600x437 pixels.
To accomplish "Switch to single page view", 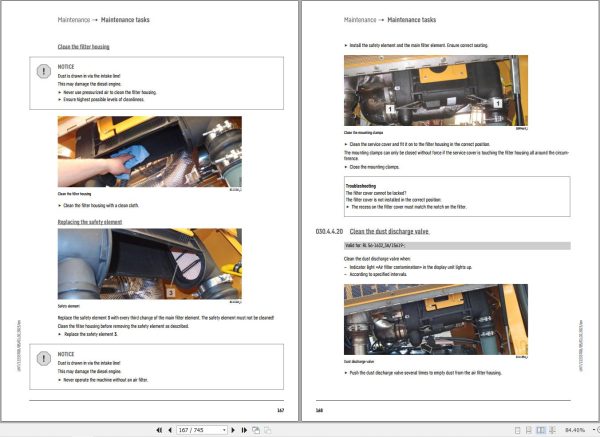I will (x=517, y=430).
